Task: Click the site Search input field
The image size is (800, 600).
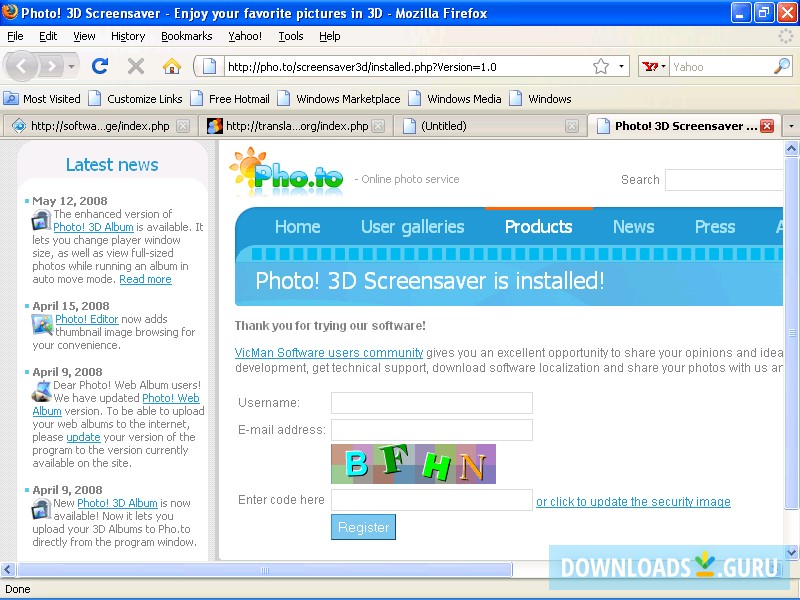Action: [x=723, y=180]
